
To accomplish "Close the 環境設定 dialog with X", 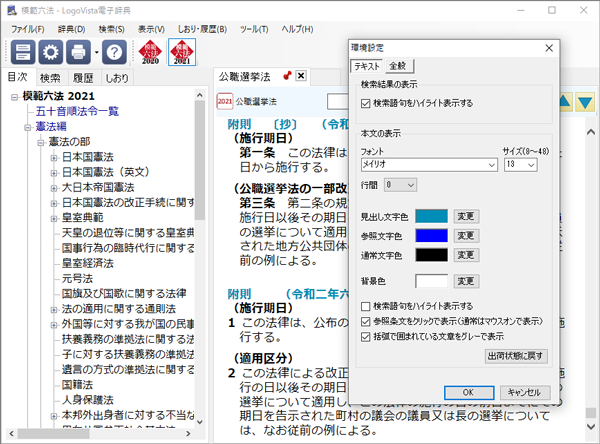I will 549,48.
